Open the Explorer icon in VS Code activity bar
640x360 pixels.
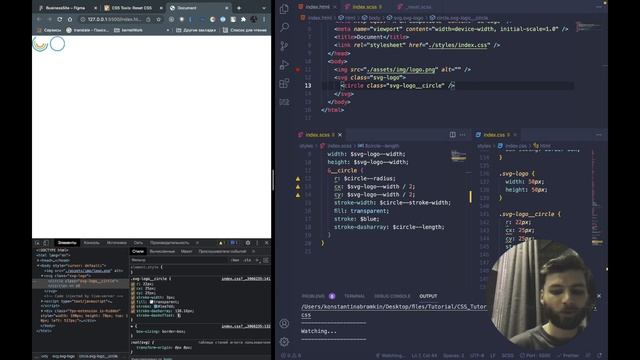(x=284, y=9)
